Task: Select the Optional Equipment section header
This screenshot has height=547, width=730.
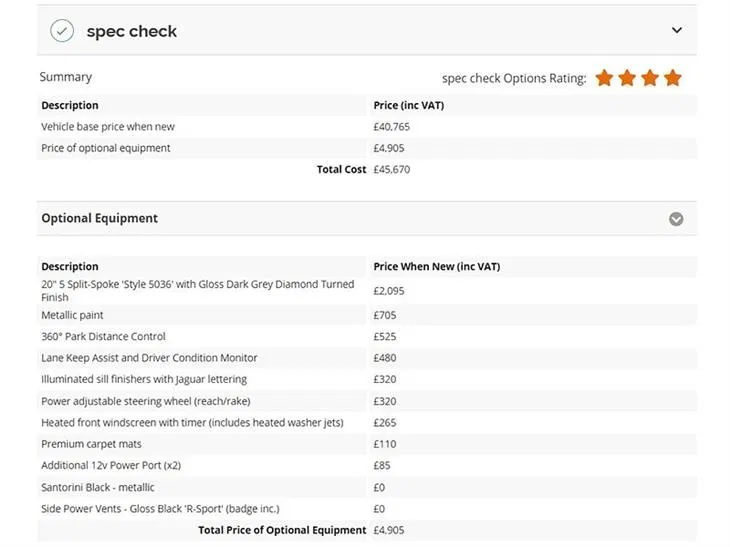Action: 367,218
